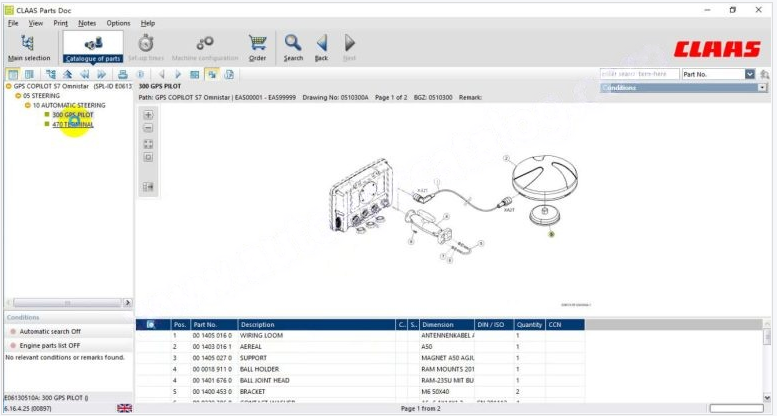This screenshot has width=777, height=416.
Task: Click the search term input field
Action: [638, 74]
